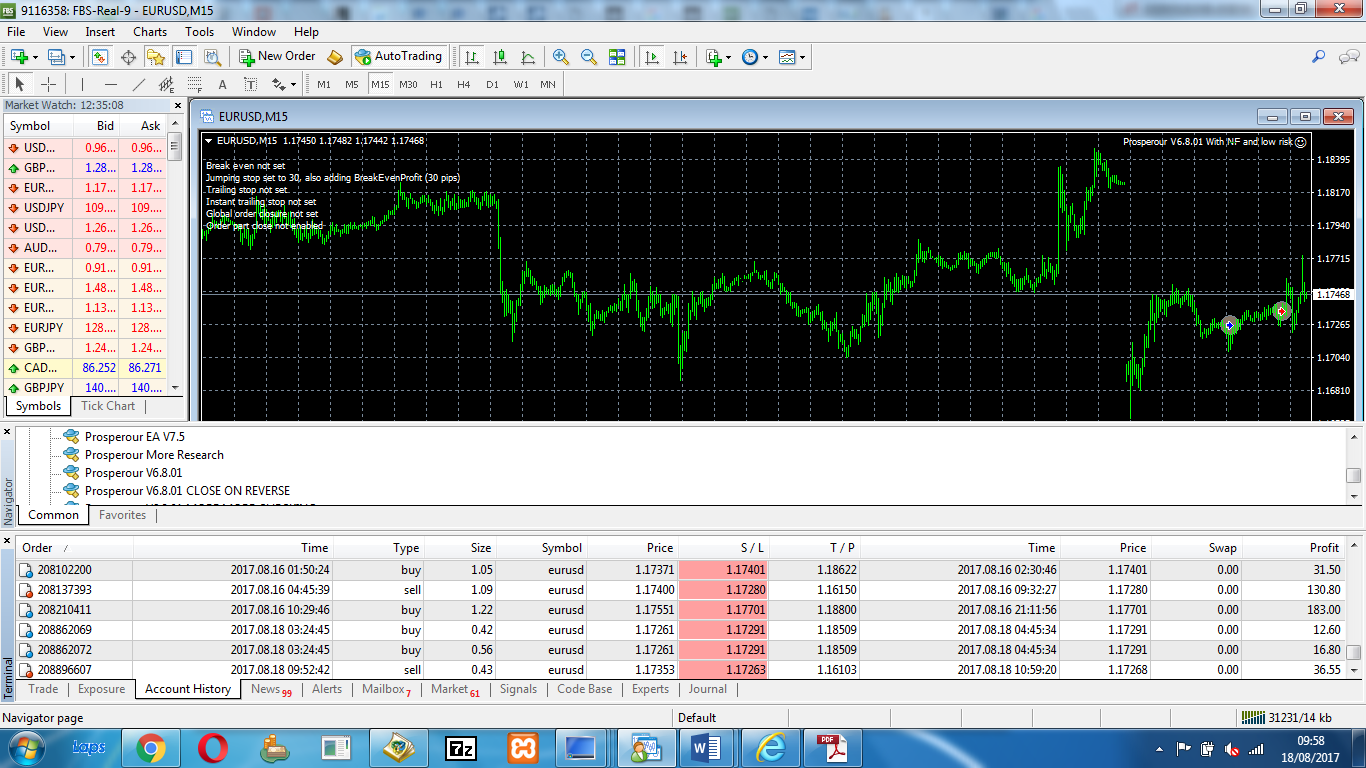Select the text label tool
The height and width of the screenshot is (768, 1366).
point(251,84)
